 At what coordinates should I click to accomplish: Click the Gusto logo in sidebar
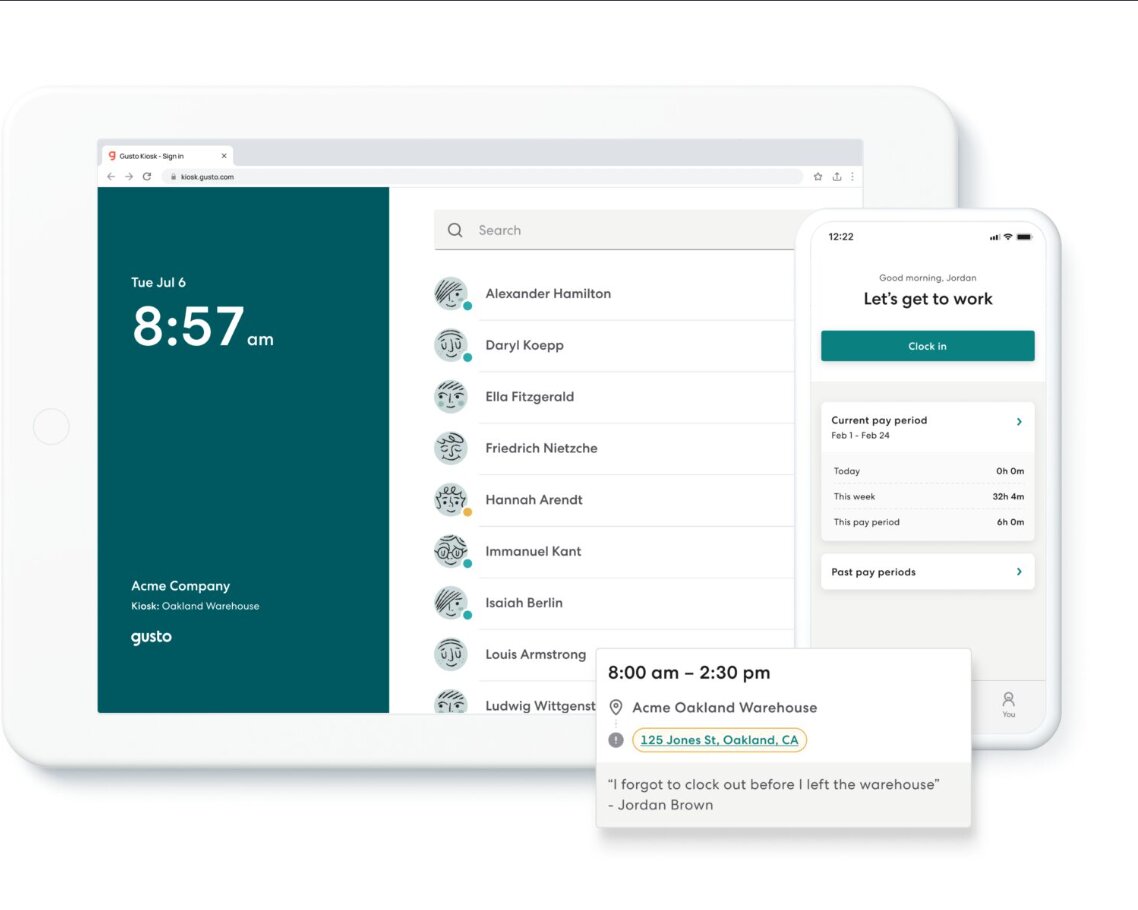[x=151, y=637]
